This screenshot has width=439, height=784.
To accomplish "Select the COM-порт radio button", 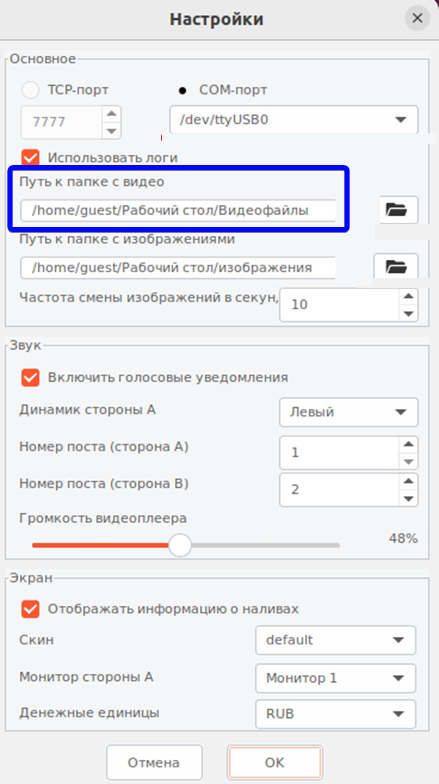I will [x=182, y=90].
